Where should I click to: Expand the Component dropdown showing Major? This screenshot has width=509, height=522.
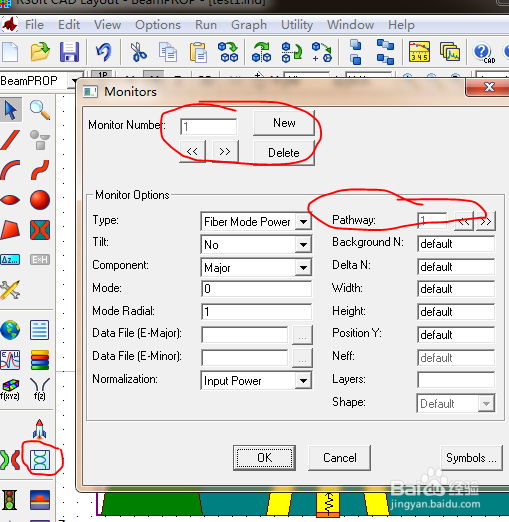tap(303, 267)
